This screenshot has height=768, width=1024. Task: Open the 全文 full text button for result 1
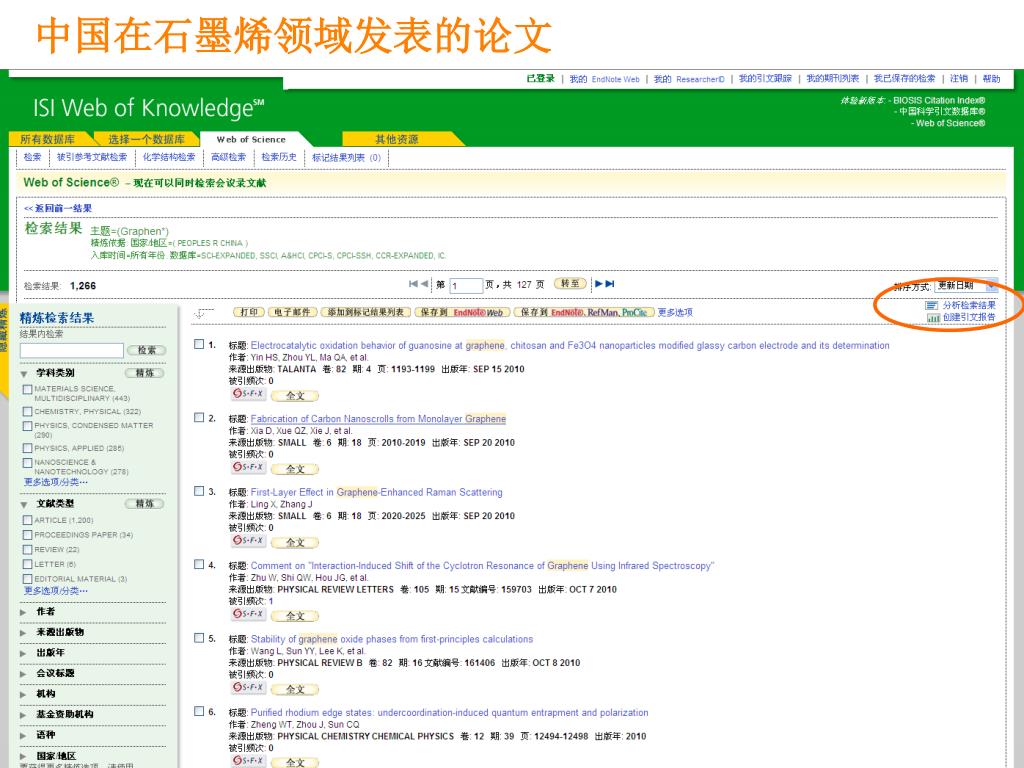point(295,396)
